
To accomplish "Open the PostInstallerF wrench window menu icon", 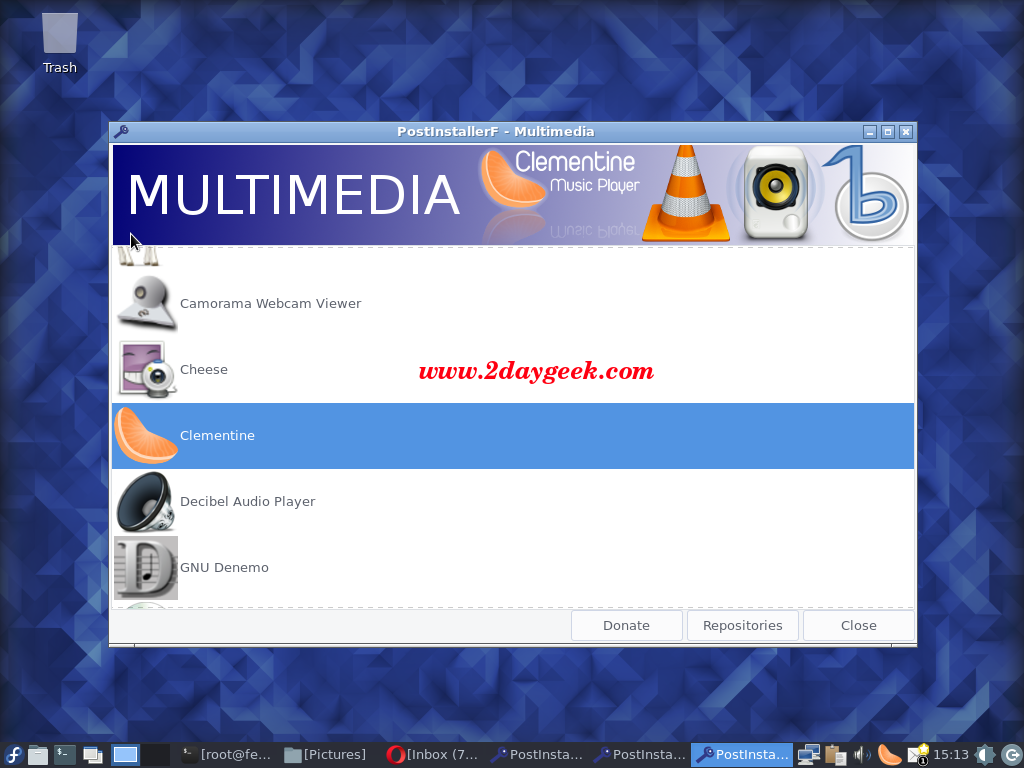I will pyautogui.click(x=121, y=132).
